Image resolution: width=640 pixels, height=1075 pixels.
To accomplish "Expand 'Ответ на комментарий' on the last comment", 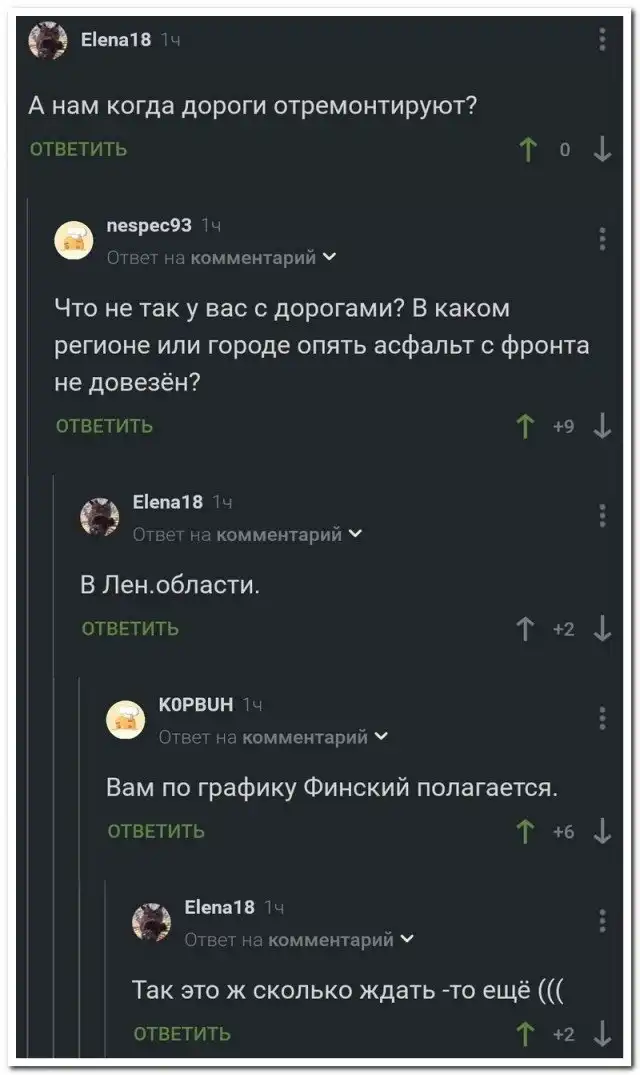I will click(300, 939).
